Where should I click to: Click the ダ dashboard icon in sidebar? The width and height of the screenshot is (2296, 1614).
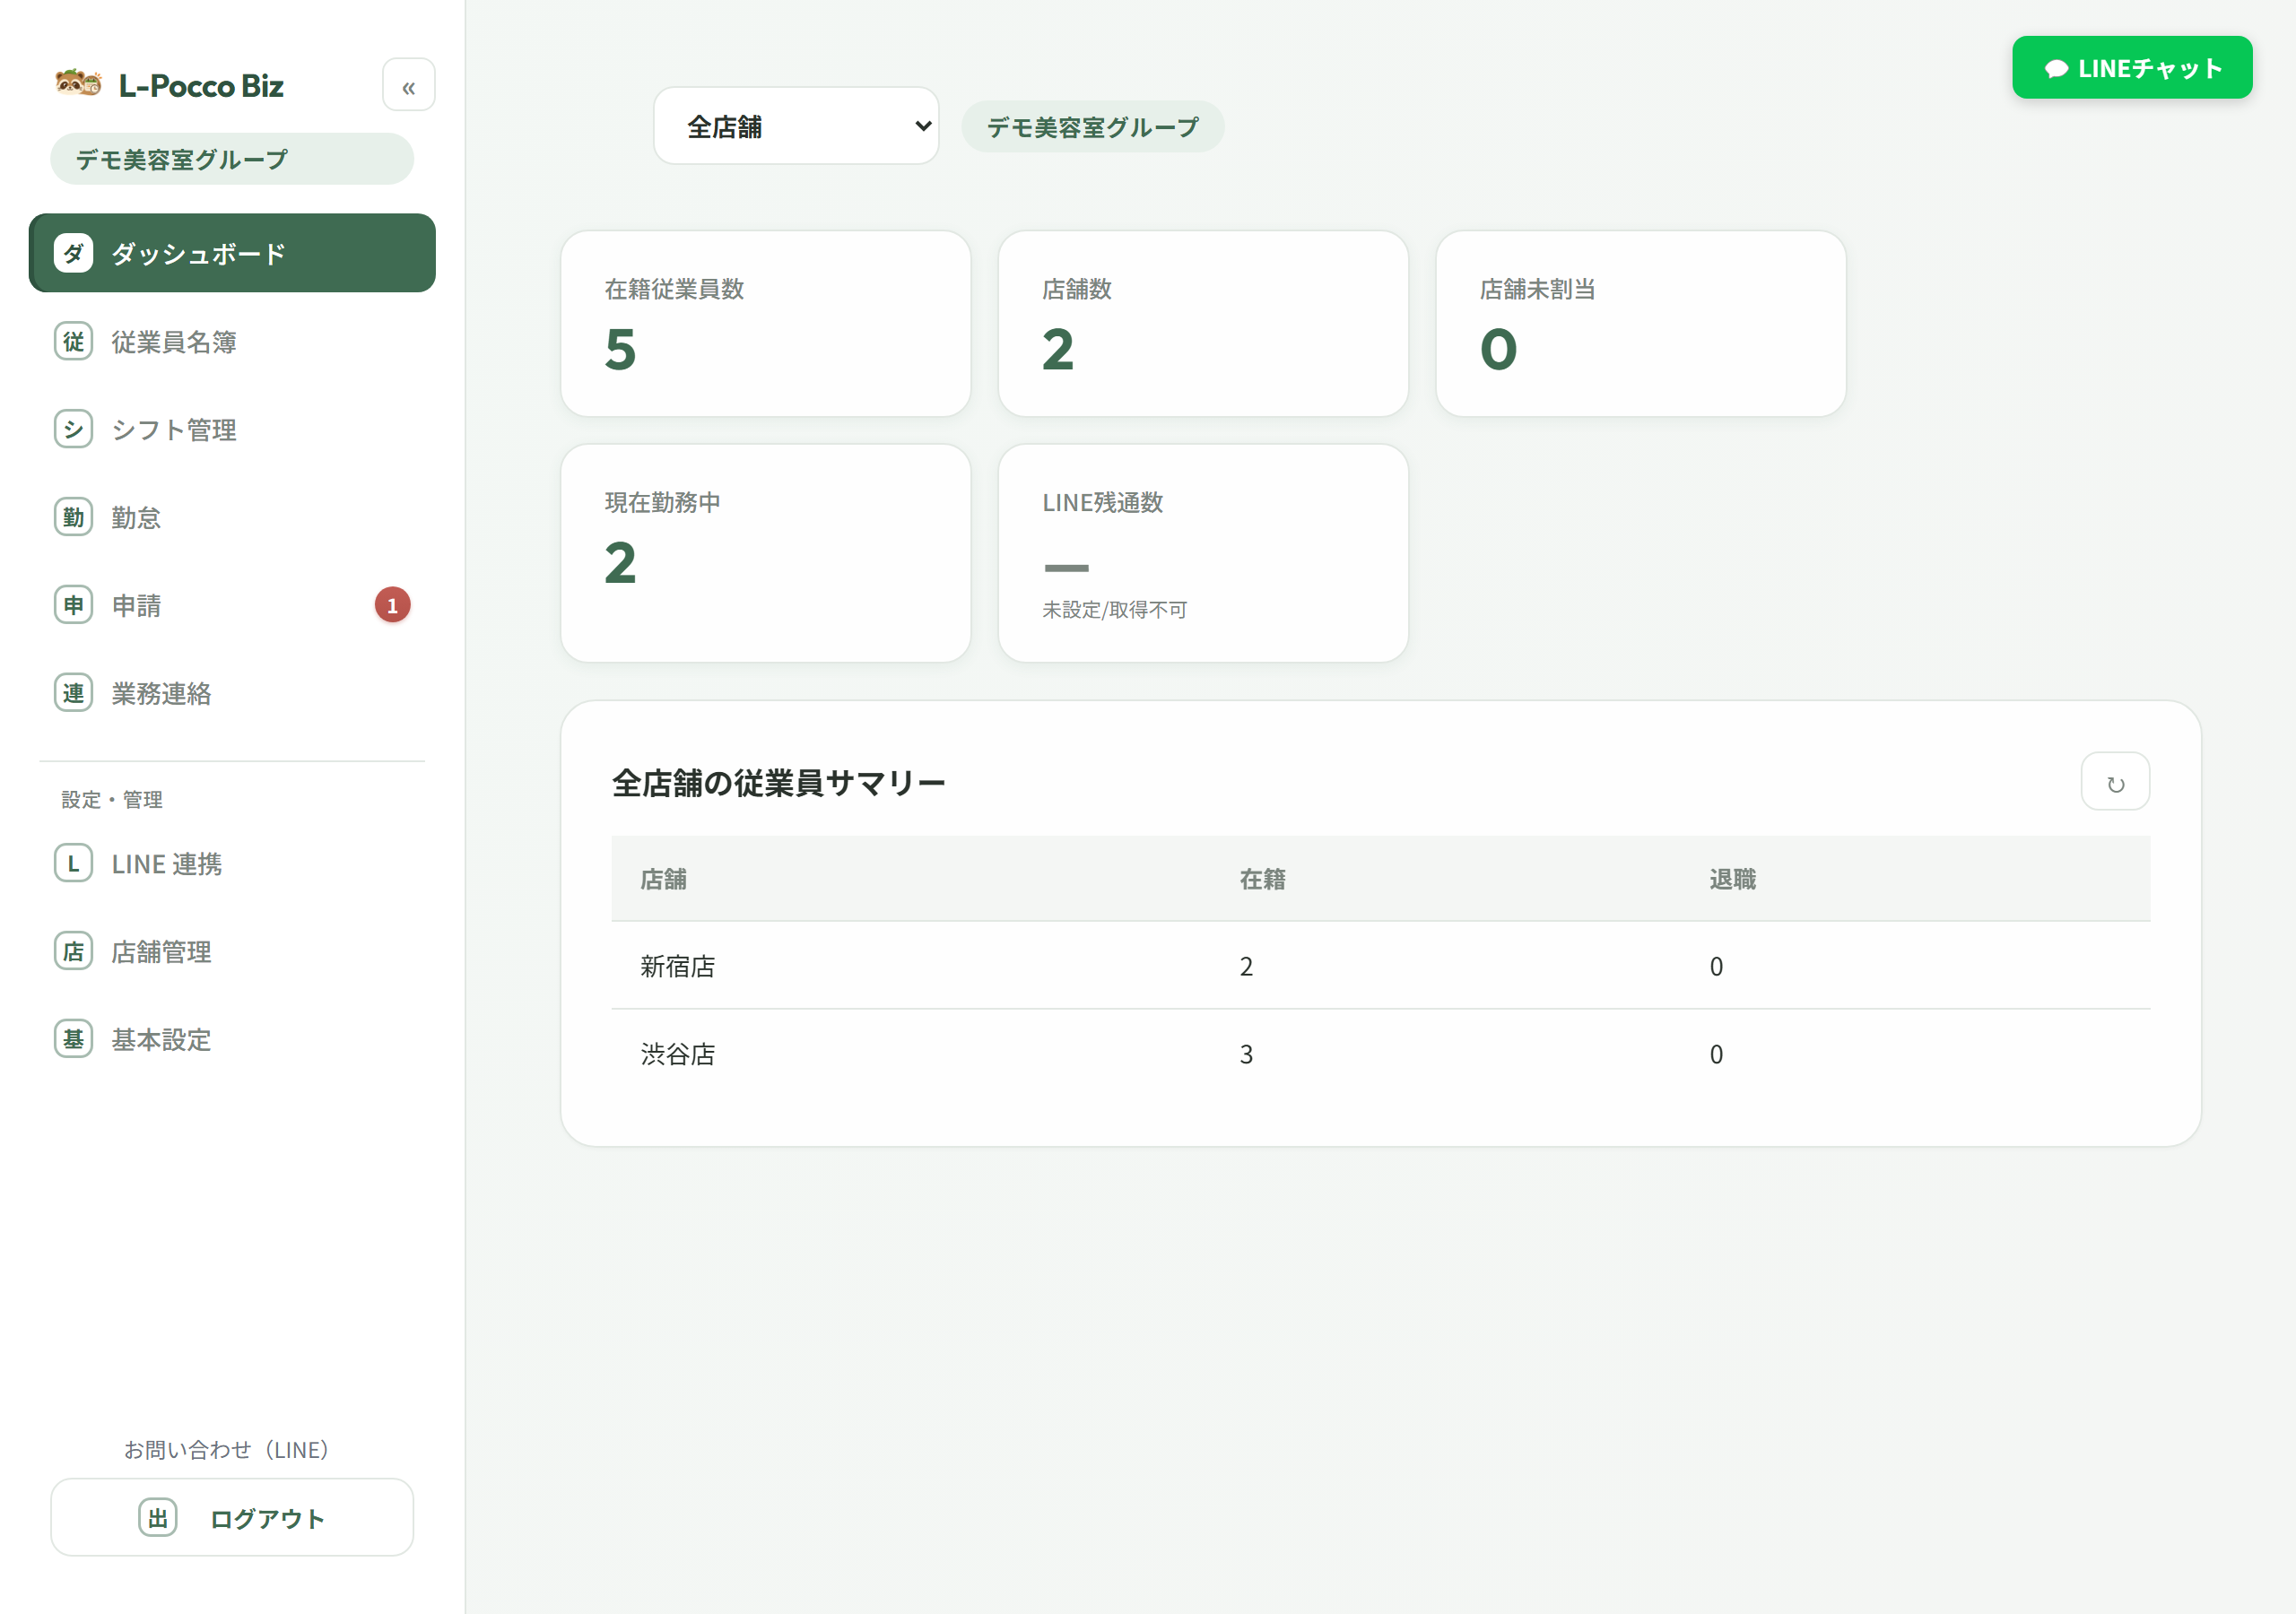coord(73,253)
